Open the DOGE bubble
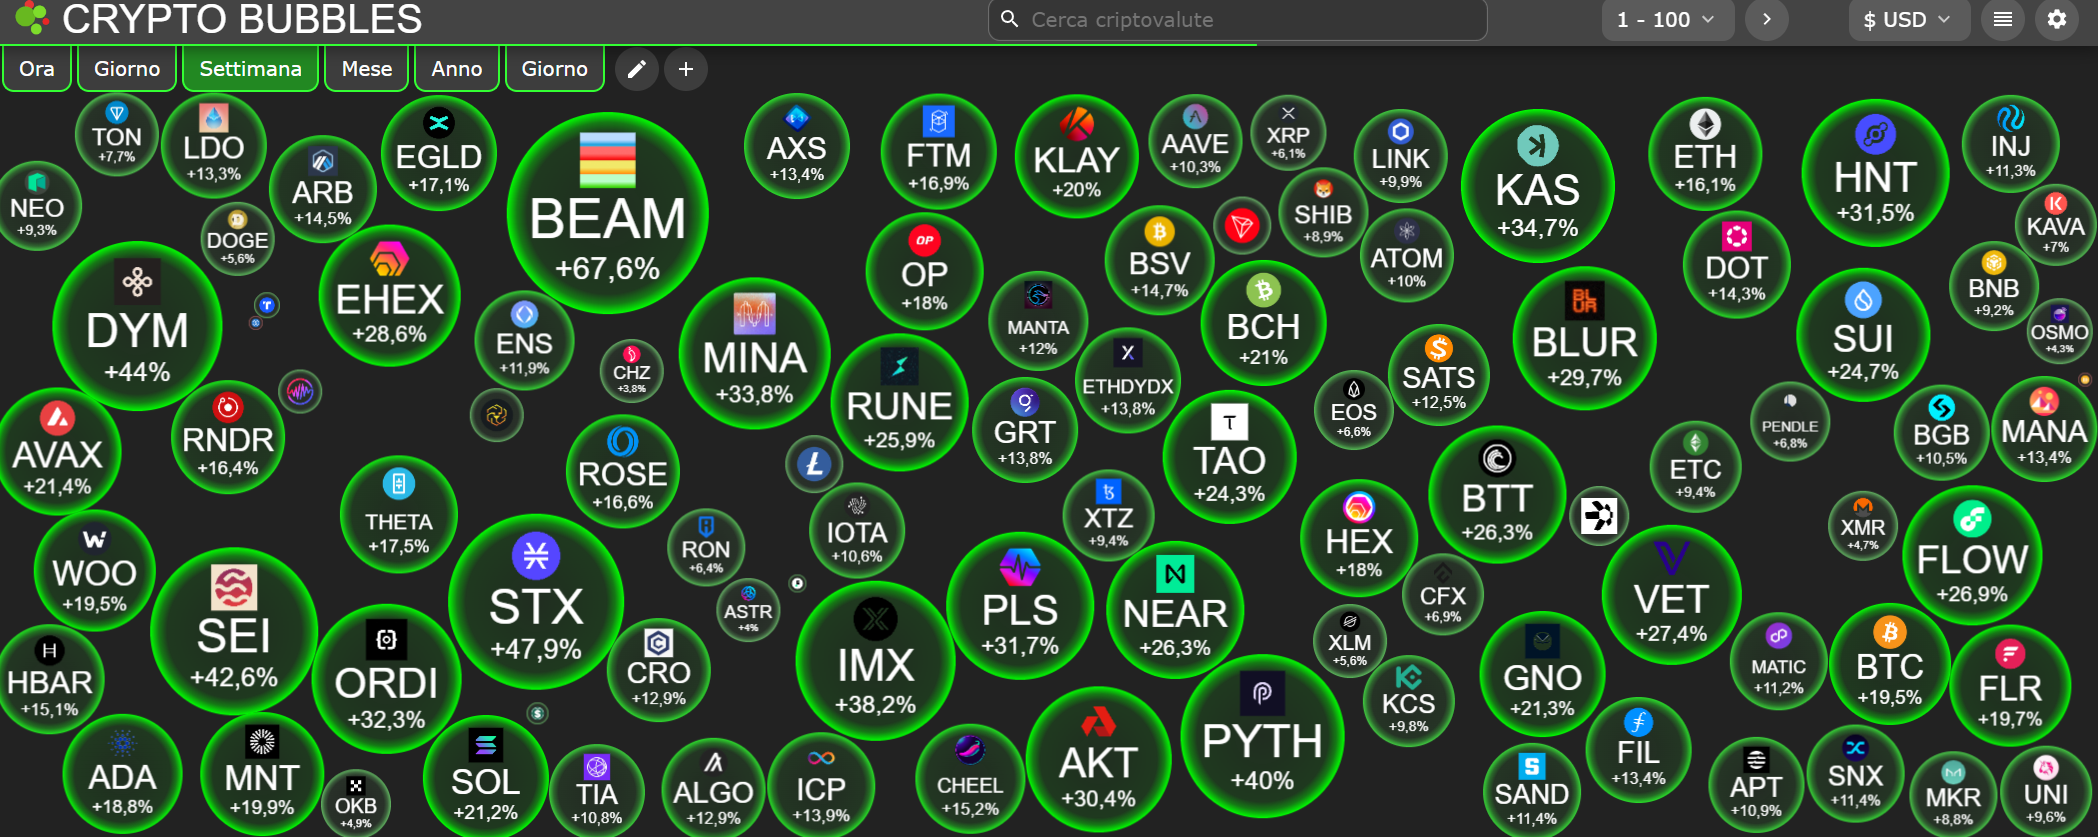 [237, 238]
